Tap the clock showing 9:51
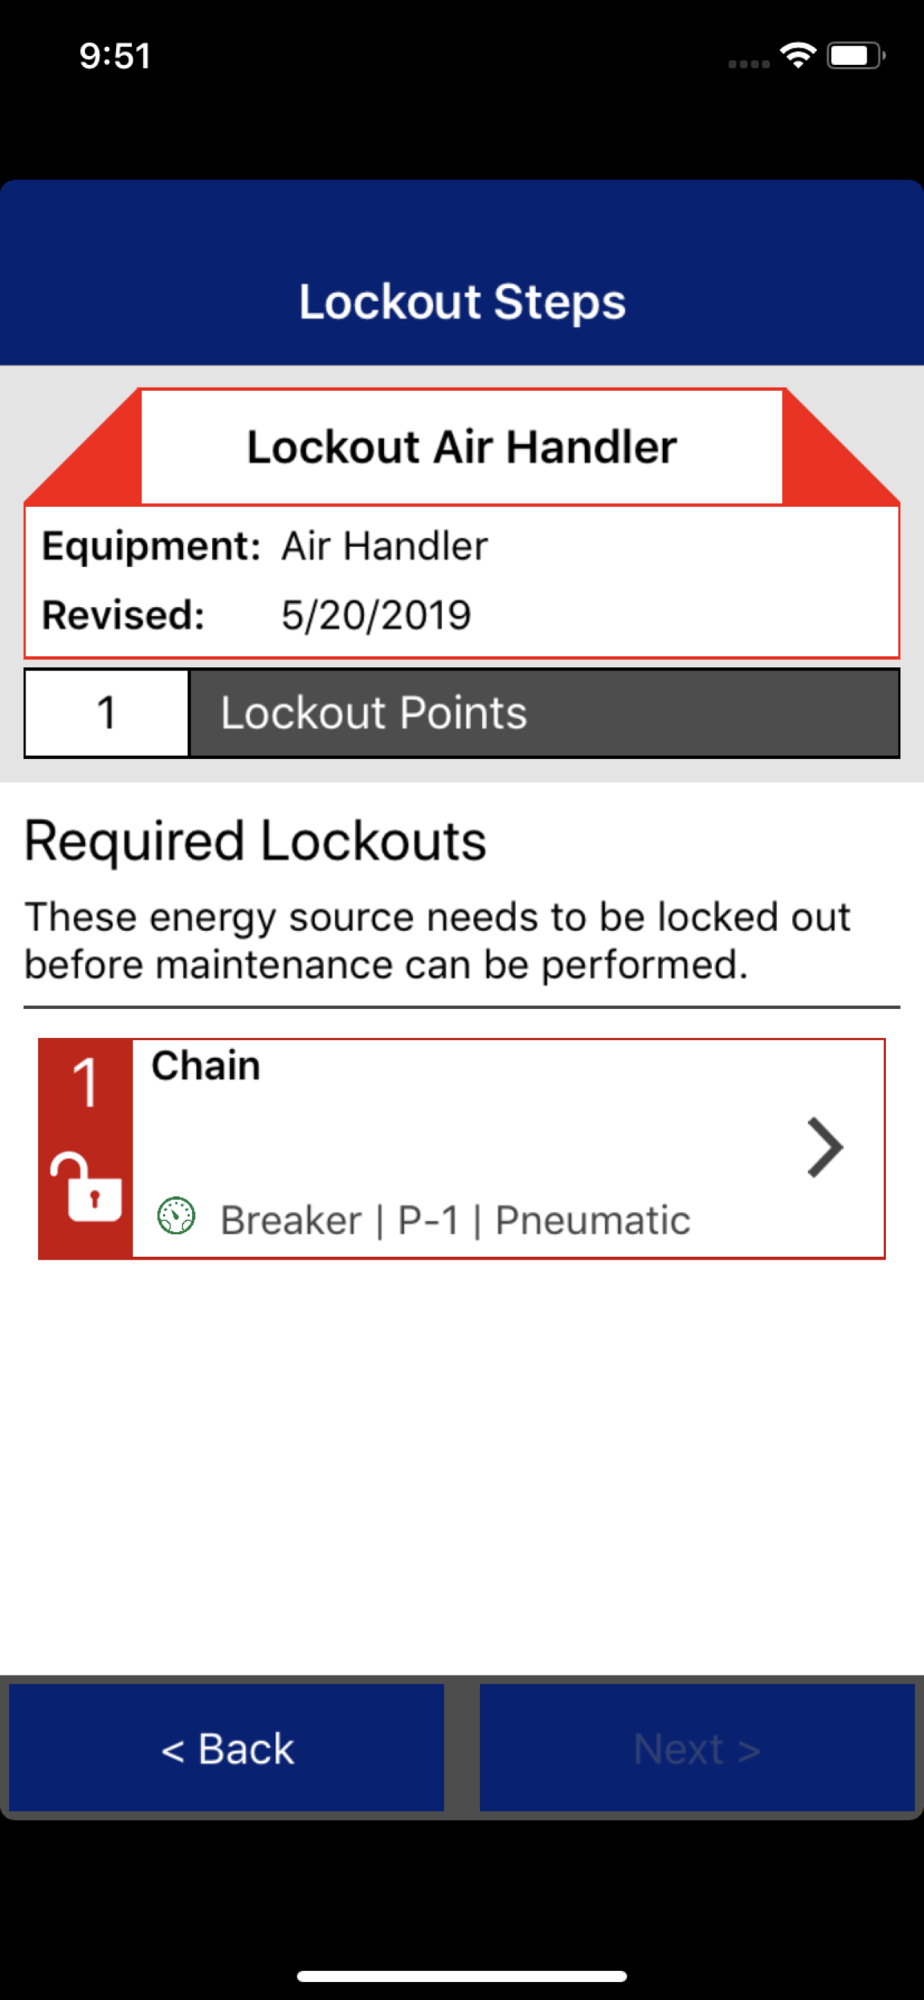 click(x=115, y=56)
